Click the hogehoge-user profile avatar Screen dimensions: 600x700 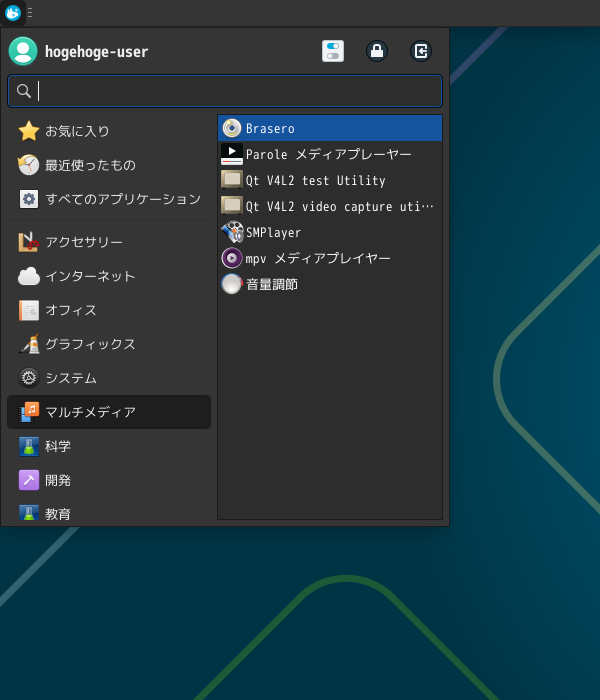pyautogui.click(x=23, y=51)
